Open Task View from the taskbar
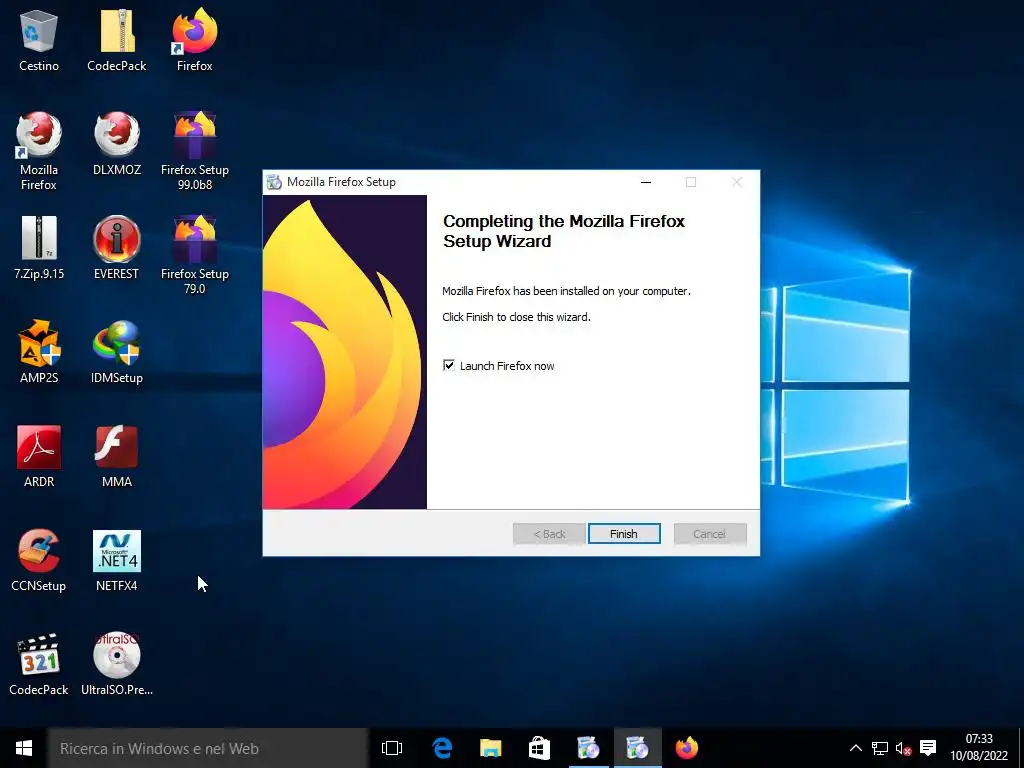Viewport: 1024px width, 768px height. click(x=392, y=748)
